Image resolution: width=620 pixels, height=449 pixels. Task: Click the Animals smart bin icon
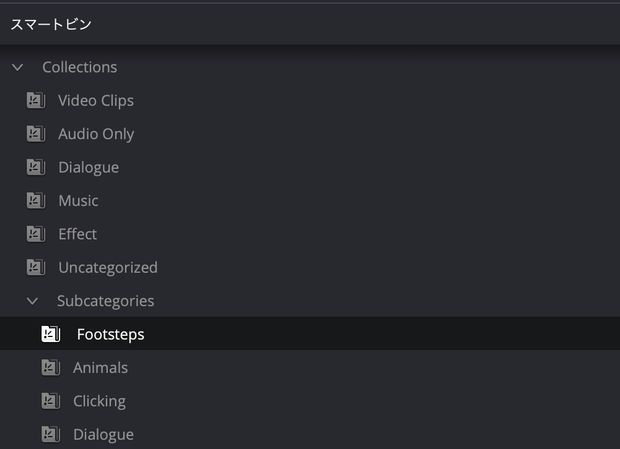coord(51,368)
